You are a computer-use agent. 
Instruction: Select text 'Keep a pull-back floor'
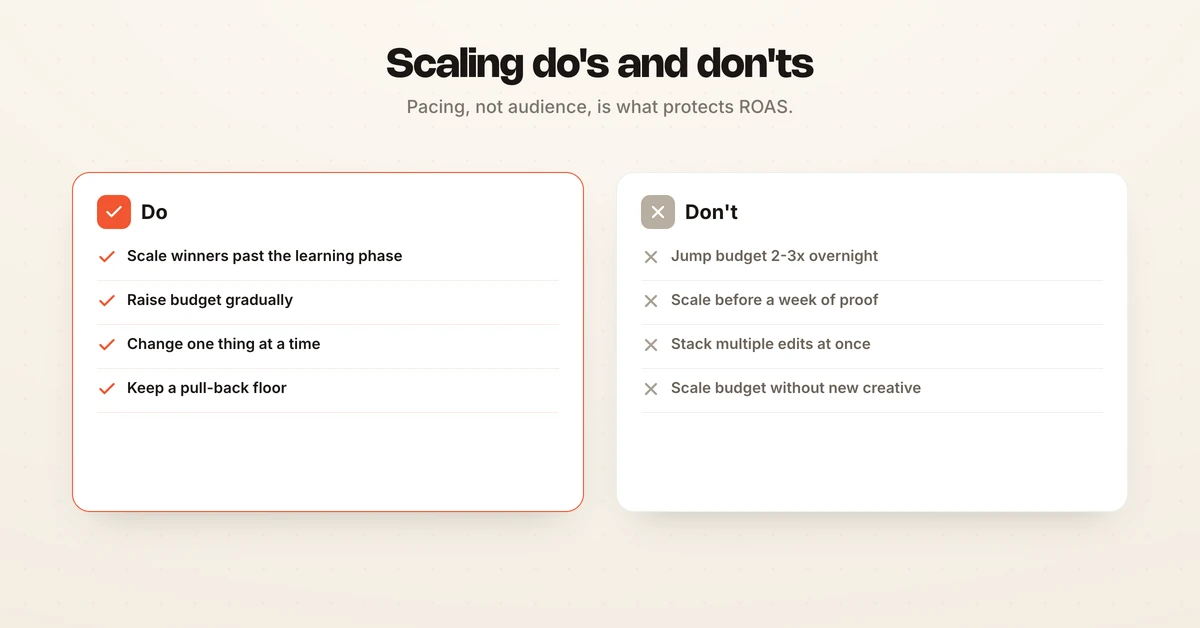(207, 388)
